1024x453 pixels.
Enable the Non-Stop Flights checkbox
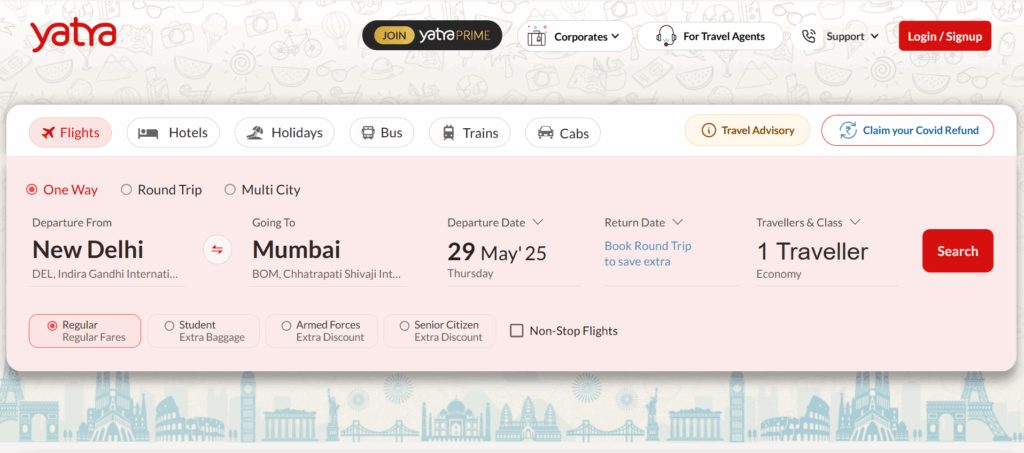pyautogui.click(x=517, y=331)
